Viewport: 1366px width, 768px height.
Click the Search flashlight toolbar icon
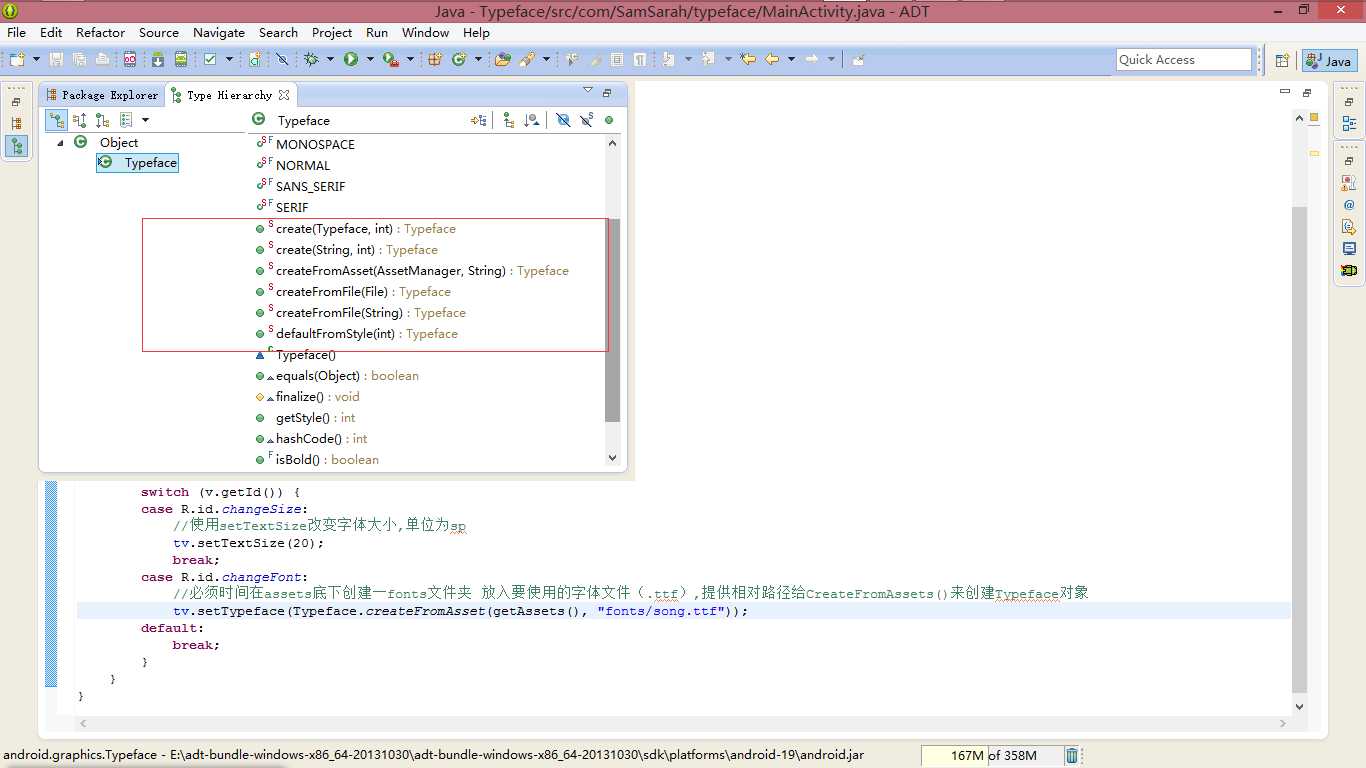tap(527, 60)
